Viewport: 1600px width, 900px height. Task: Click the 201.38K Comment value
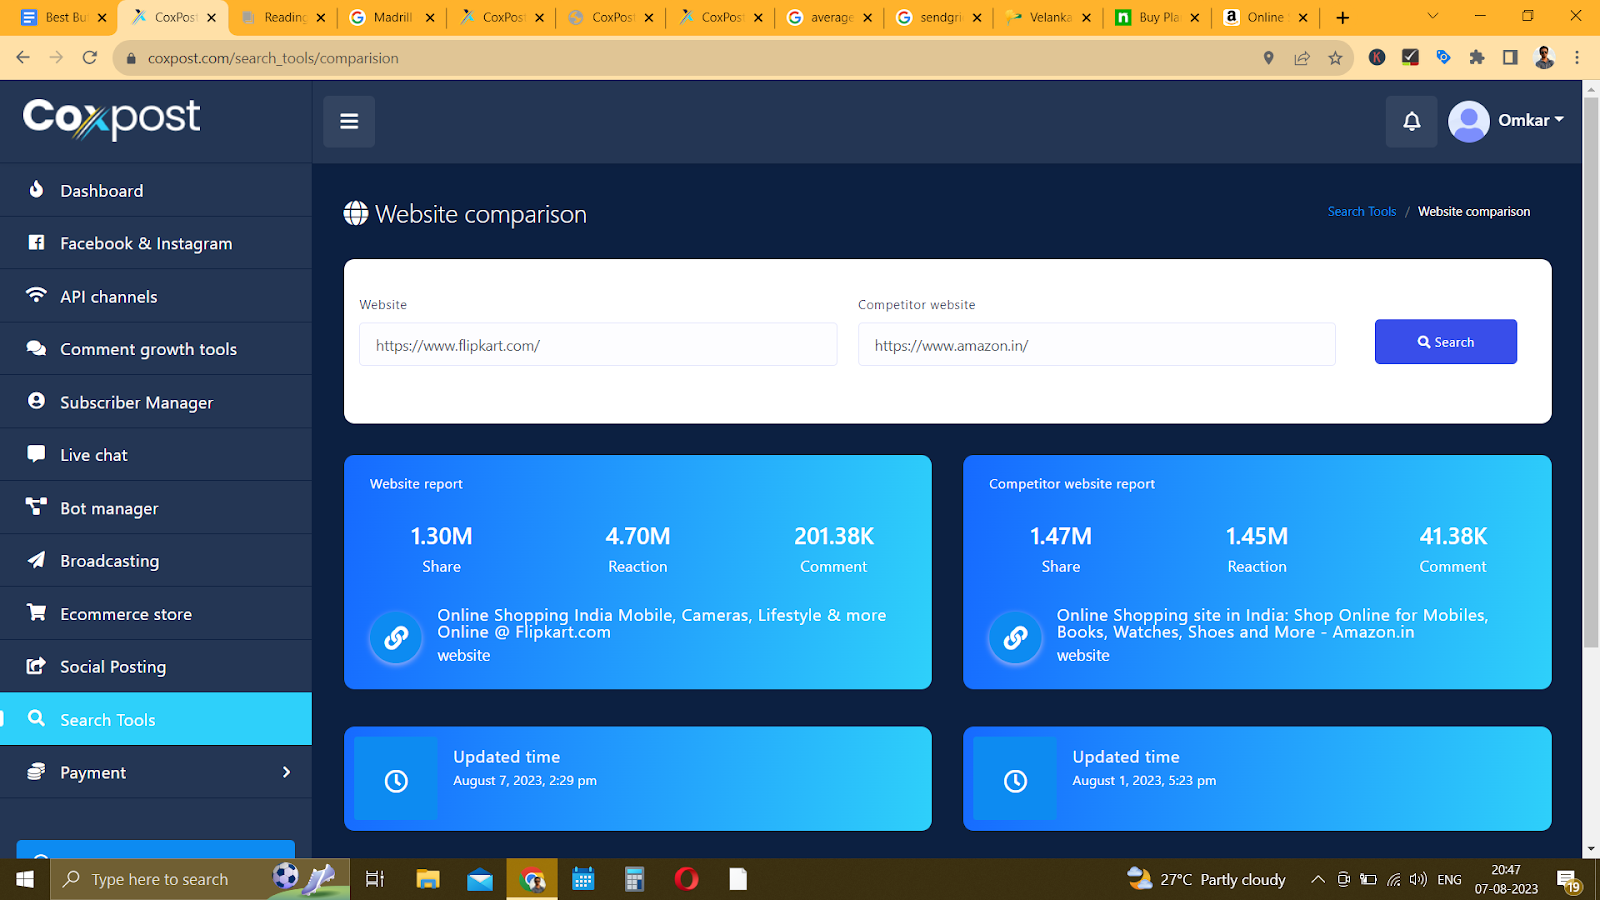834,536
